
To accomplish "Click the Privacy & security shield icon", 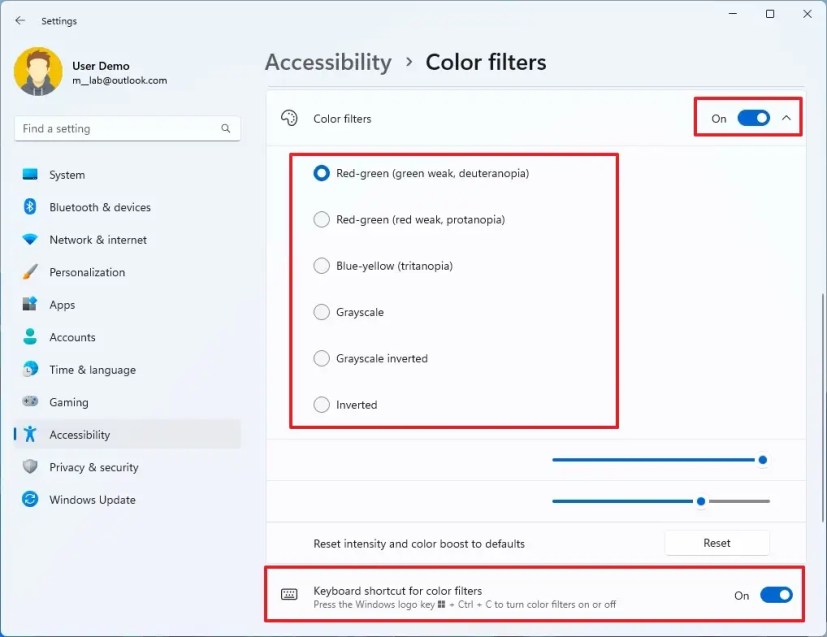I will tap(30, 467).
